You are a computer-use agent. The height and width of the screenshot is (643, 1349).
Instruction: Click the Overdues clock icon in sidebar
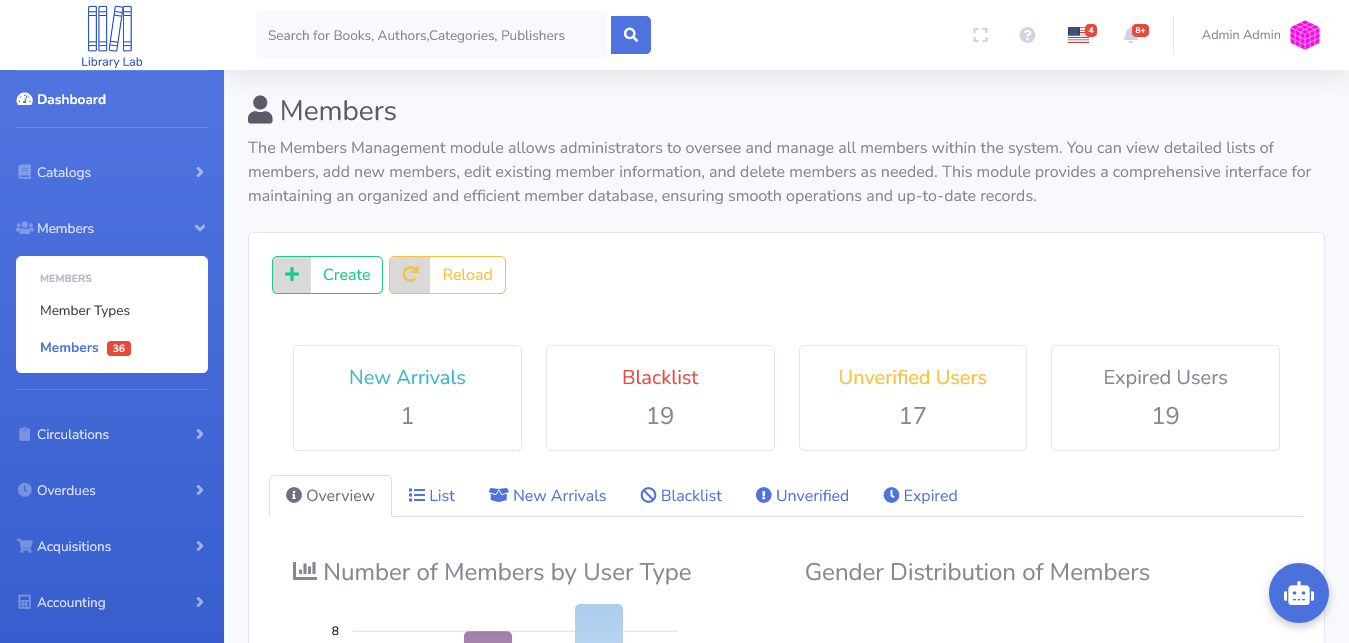23,490
